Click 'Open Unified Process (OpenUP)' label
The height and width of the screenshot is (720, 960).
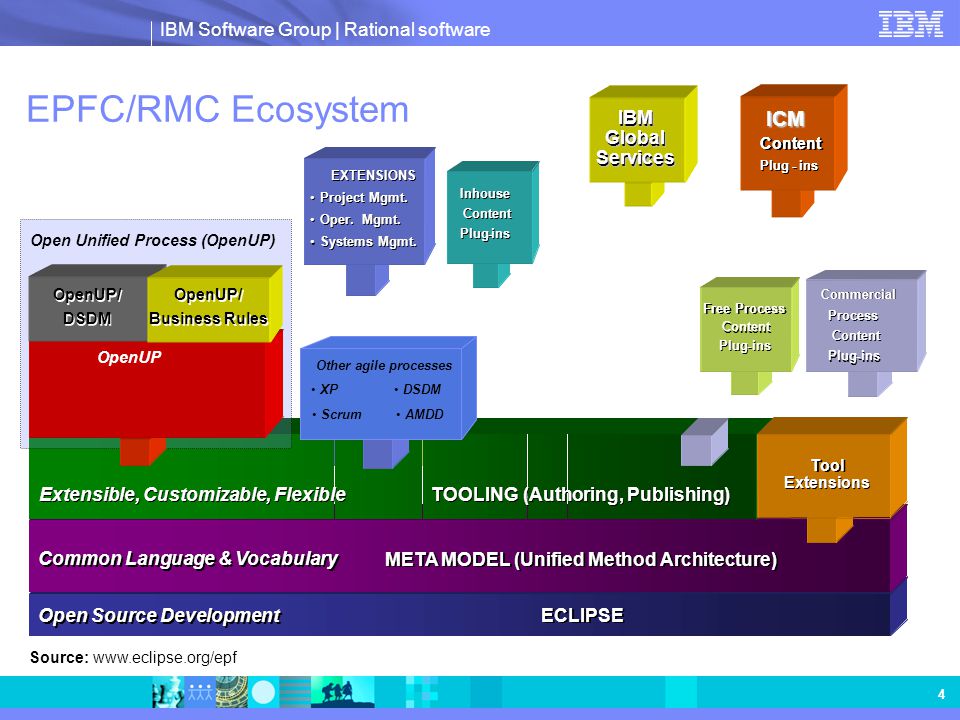point(153,240)
